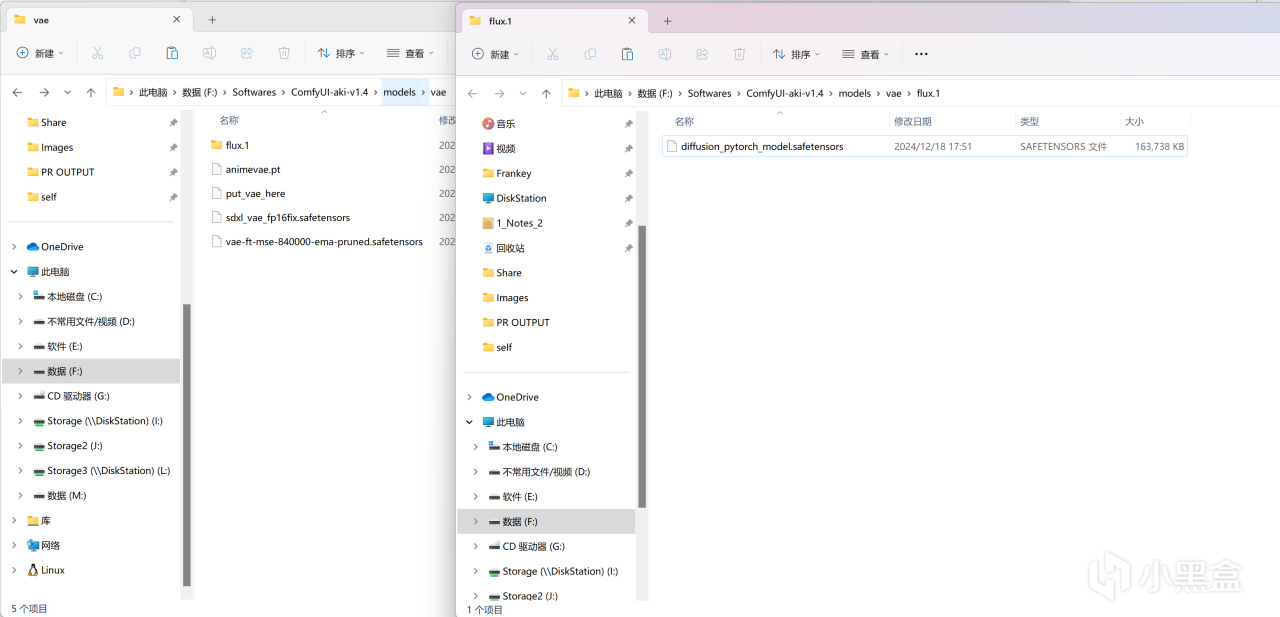This screenshot has height=617, width=1280.
Task: Expand Linux in vae window sidebar
Action: [x=14, y=570]
